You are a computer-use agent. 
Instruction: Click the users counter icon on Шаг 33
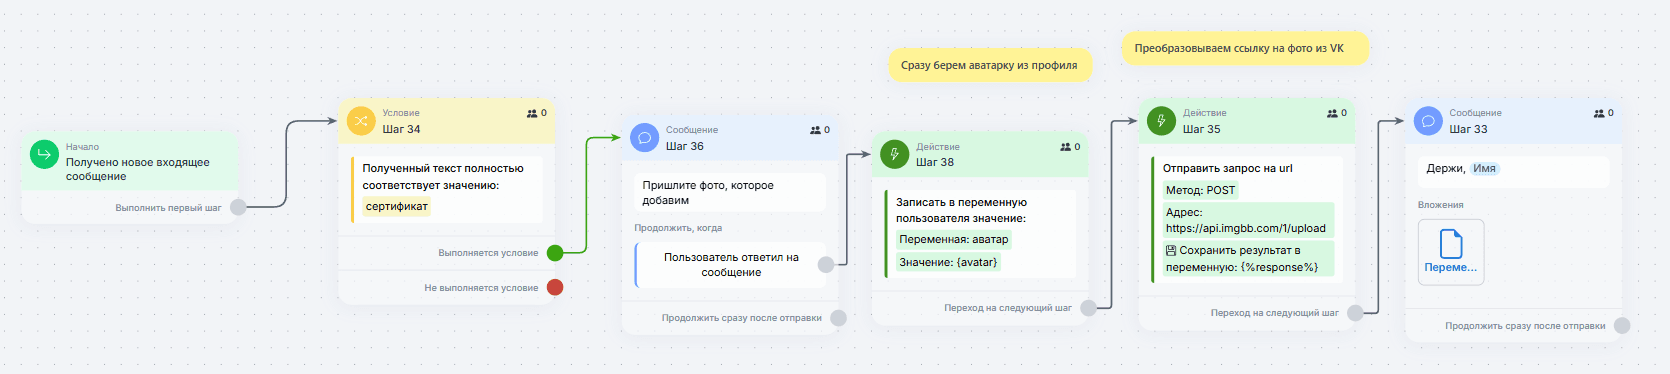point(1599,113)
